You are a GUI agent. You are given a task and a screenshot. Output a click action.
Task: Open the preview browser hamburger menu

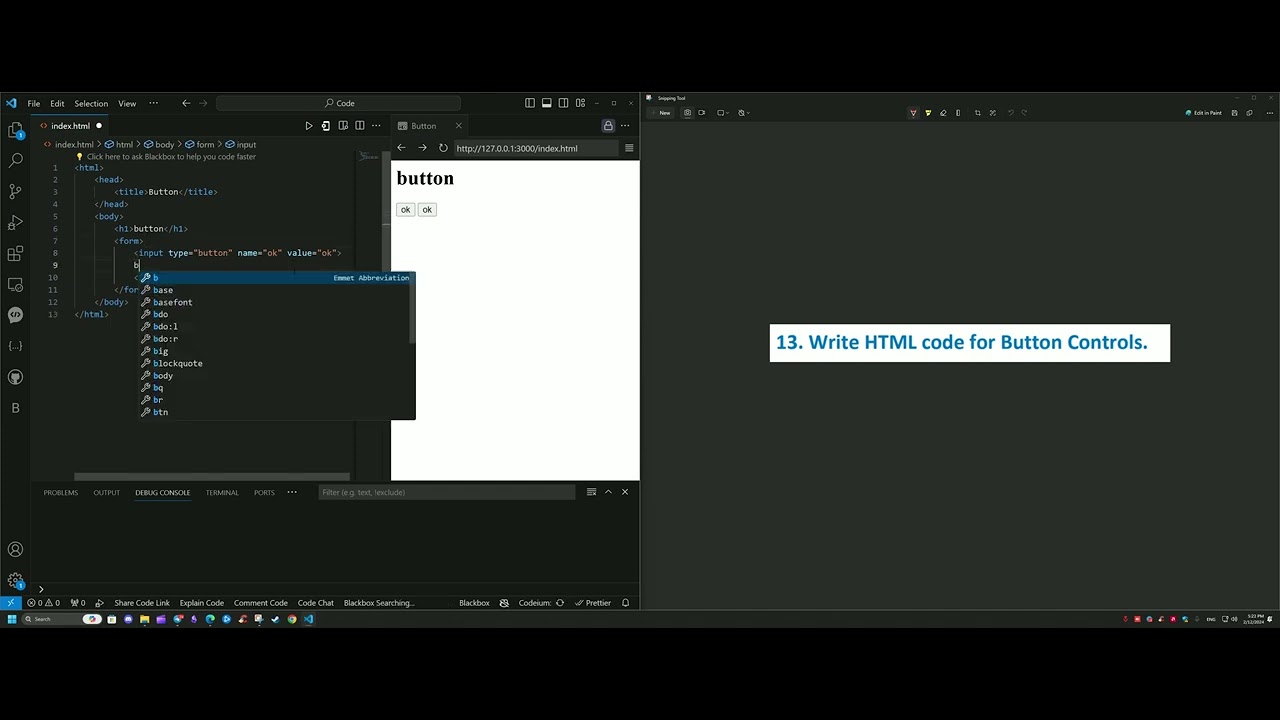click(x=629, y=148)
